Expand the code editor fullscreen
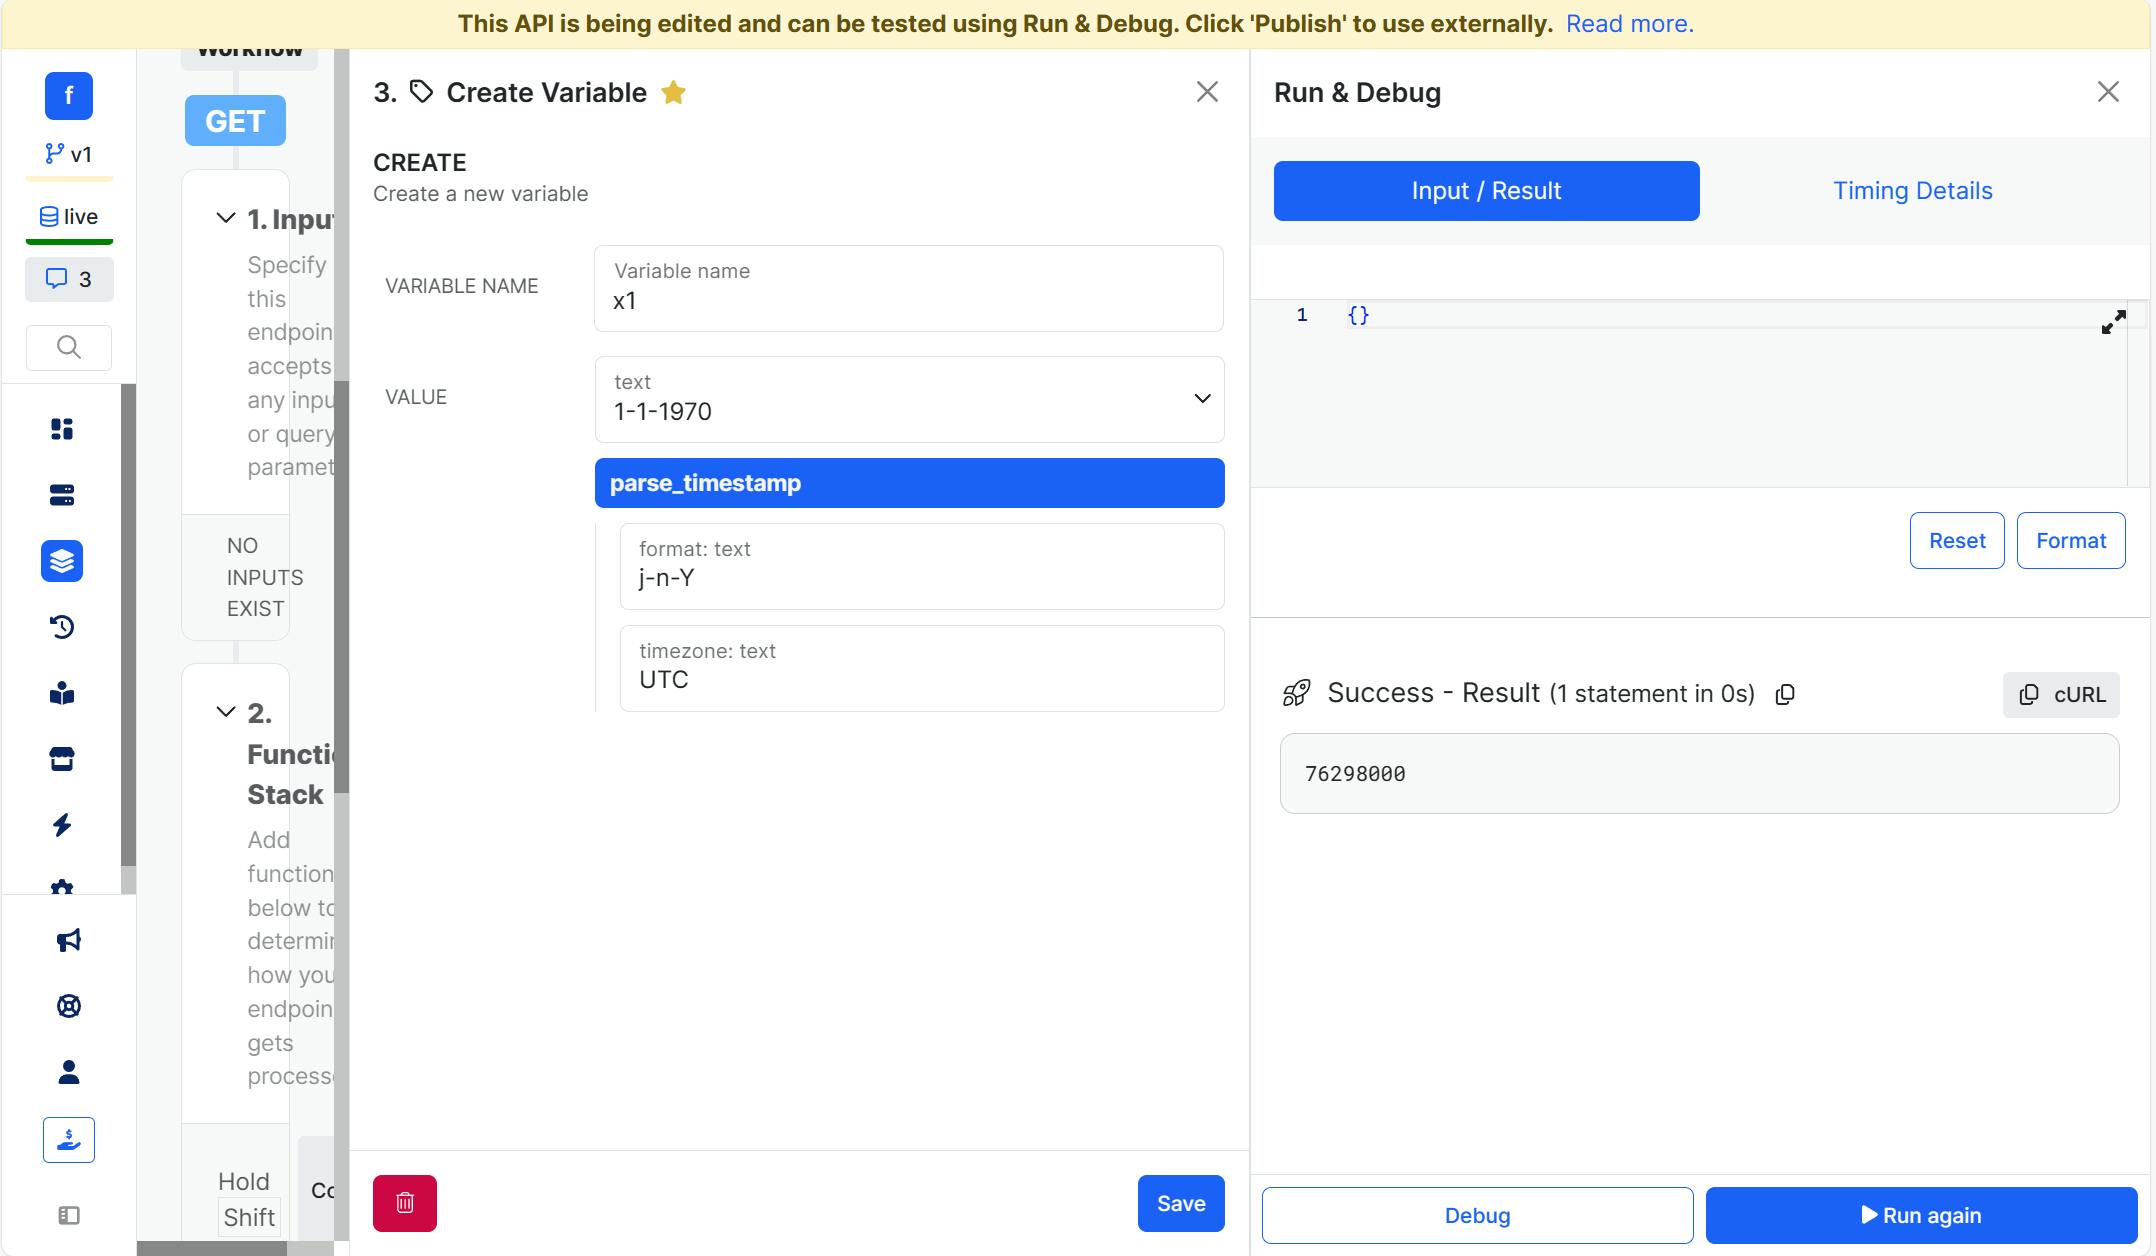The image size is (2156, 1256). (2113, 322)
